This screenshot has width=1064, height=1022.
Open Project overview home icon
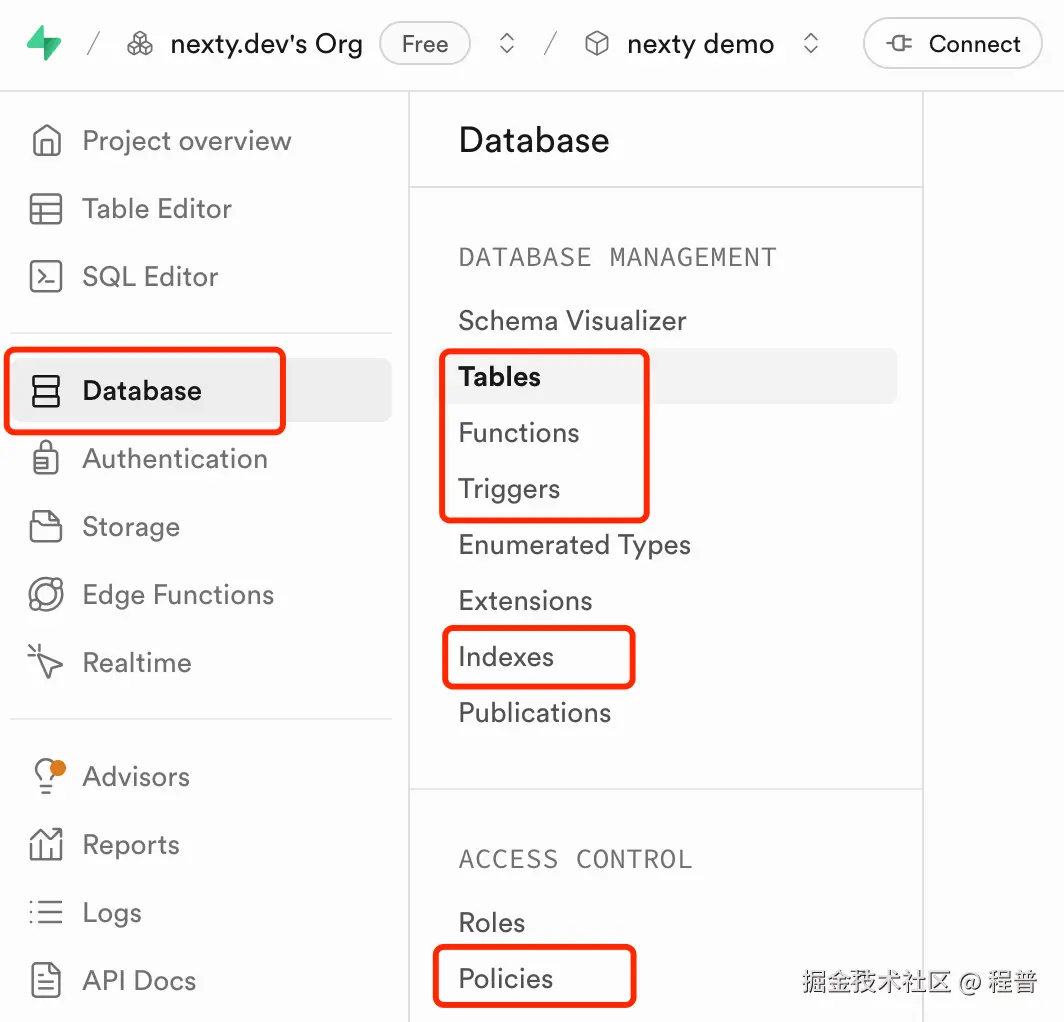[x=46, y=141]
